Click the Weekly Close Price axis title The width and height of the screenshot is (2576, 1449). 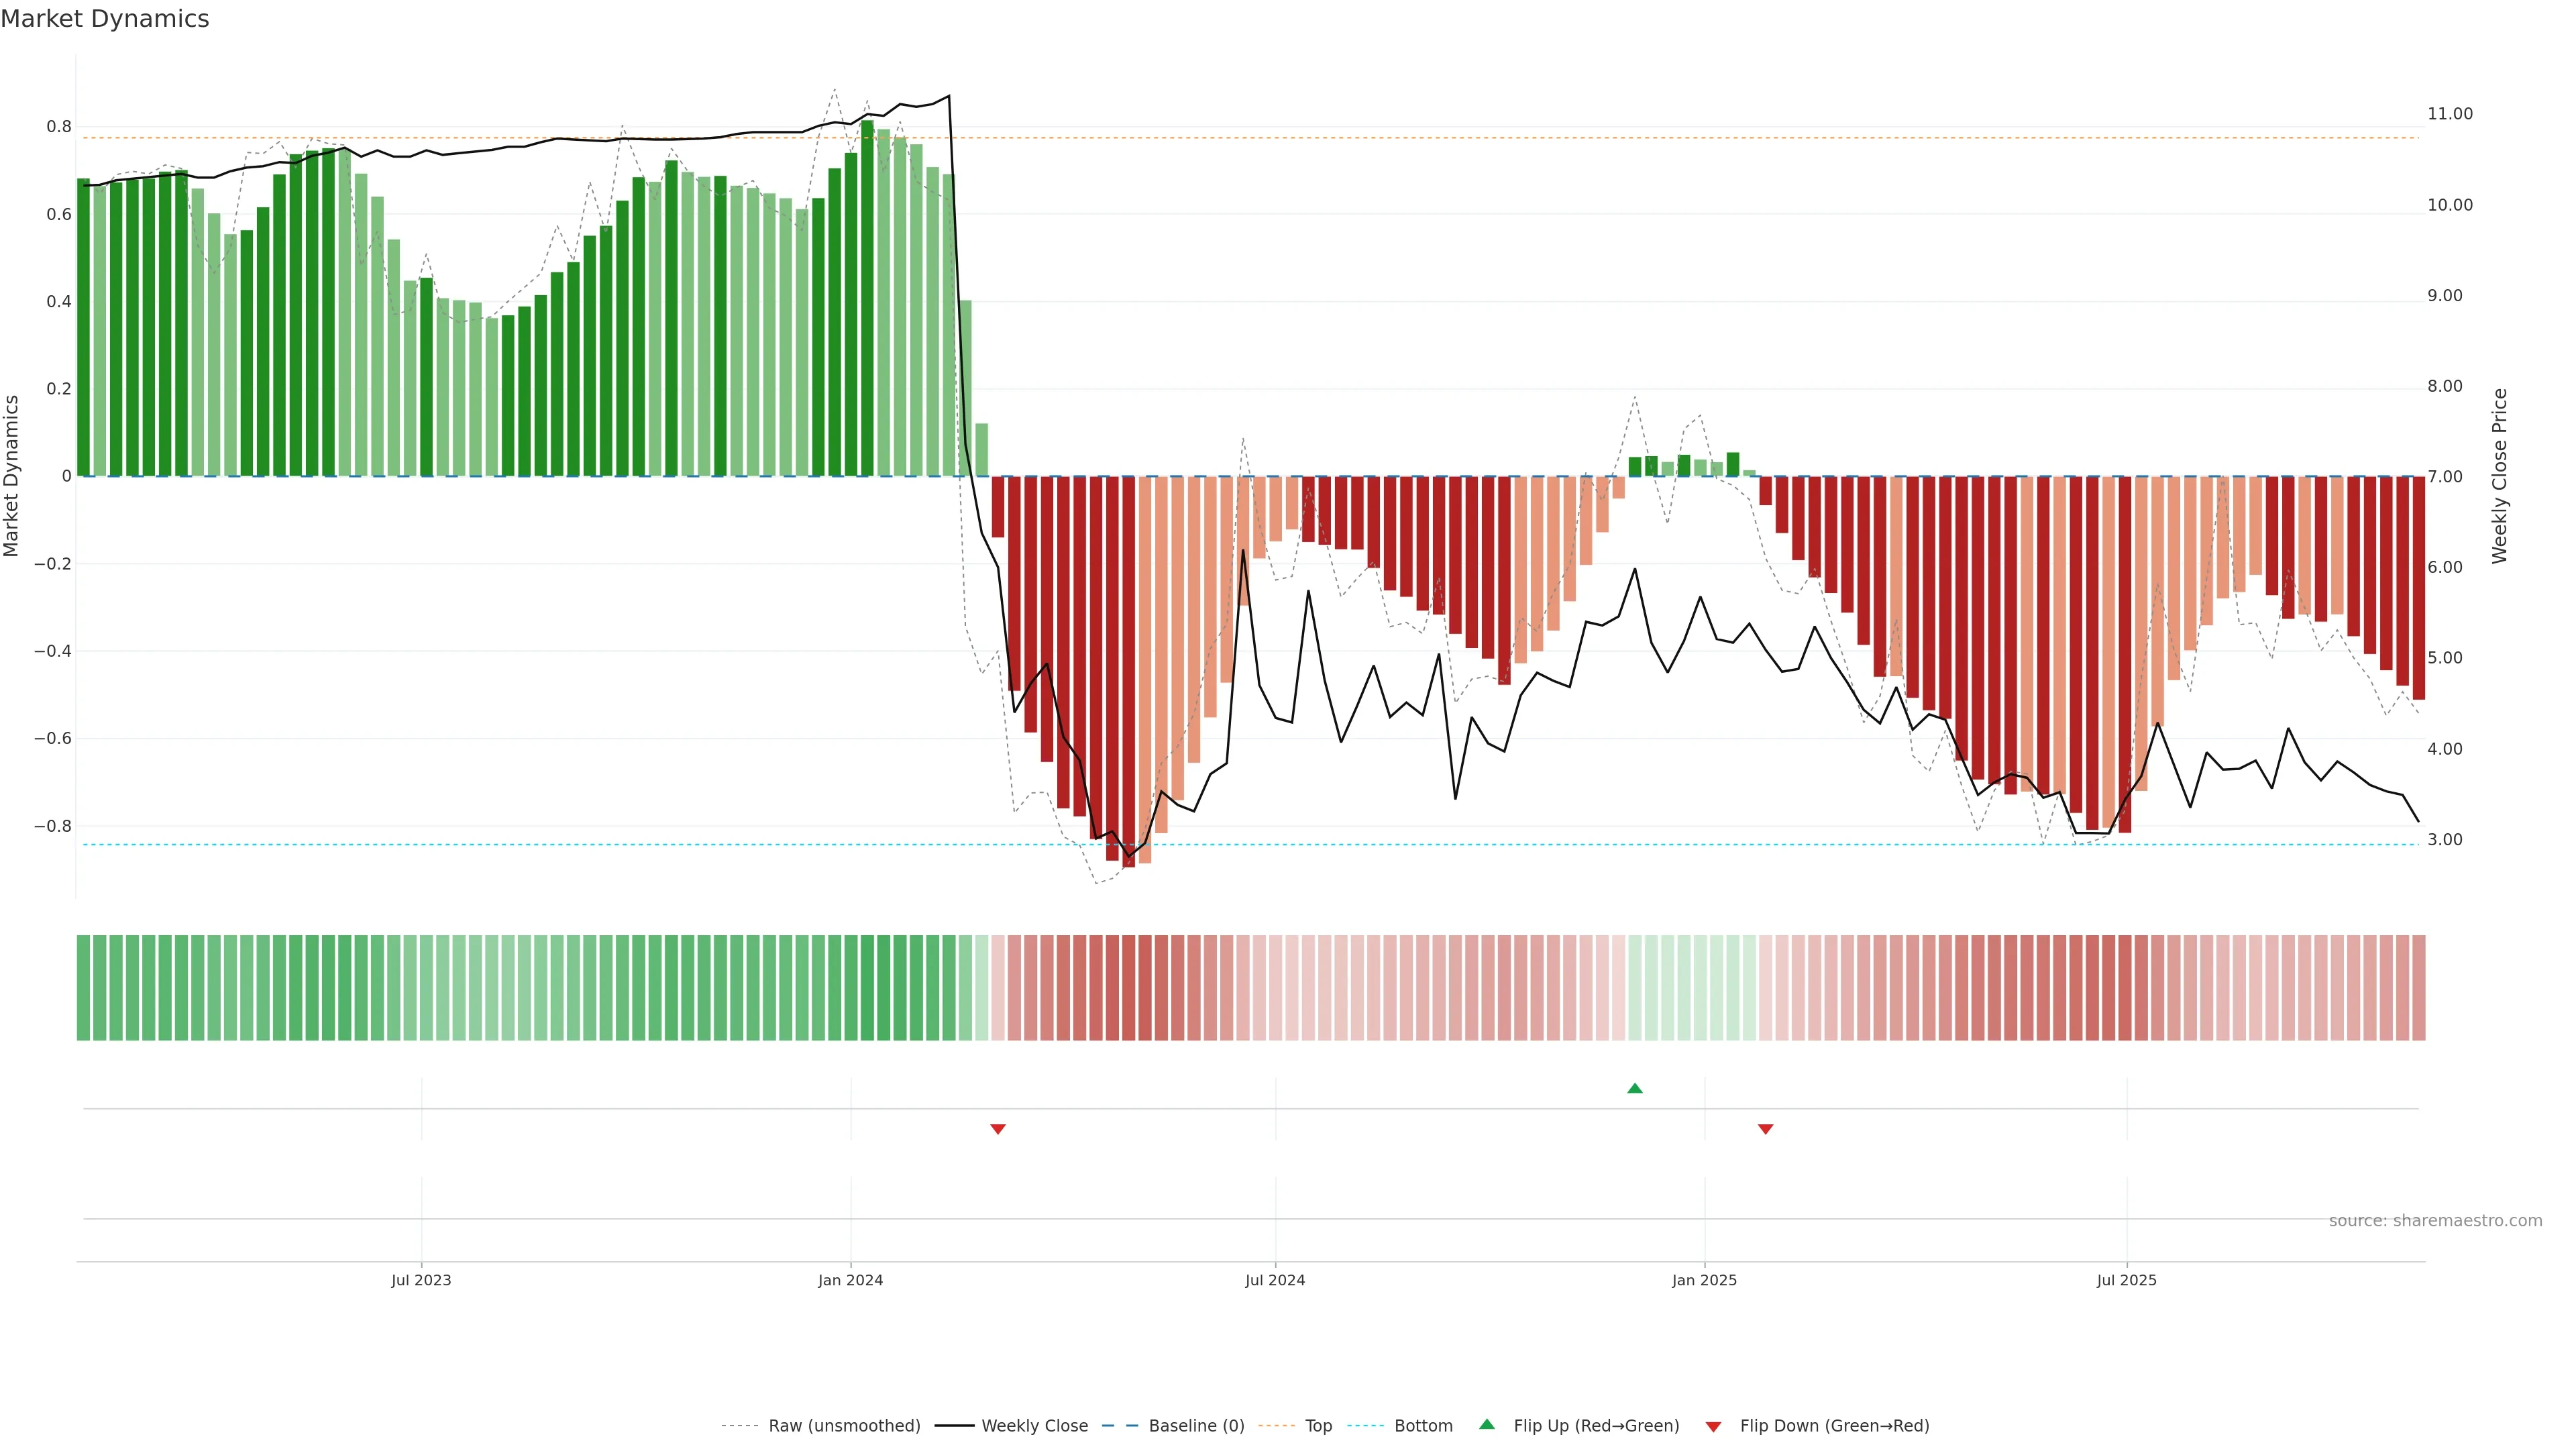click(x=2500, y=476)
